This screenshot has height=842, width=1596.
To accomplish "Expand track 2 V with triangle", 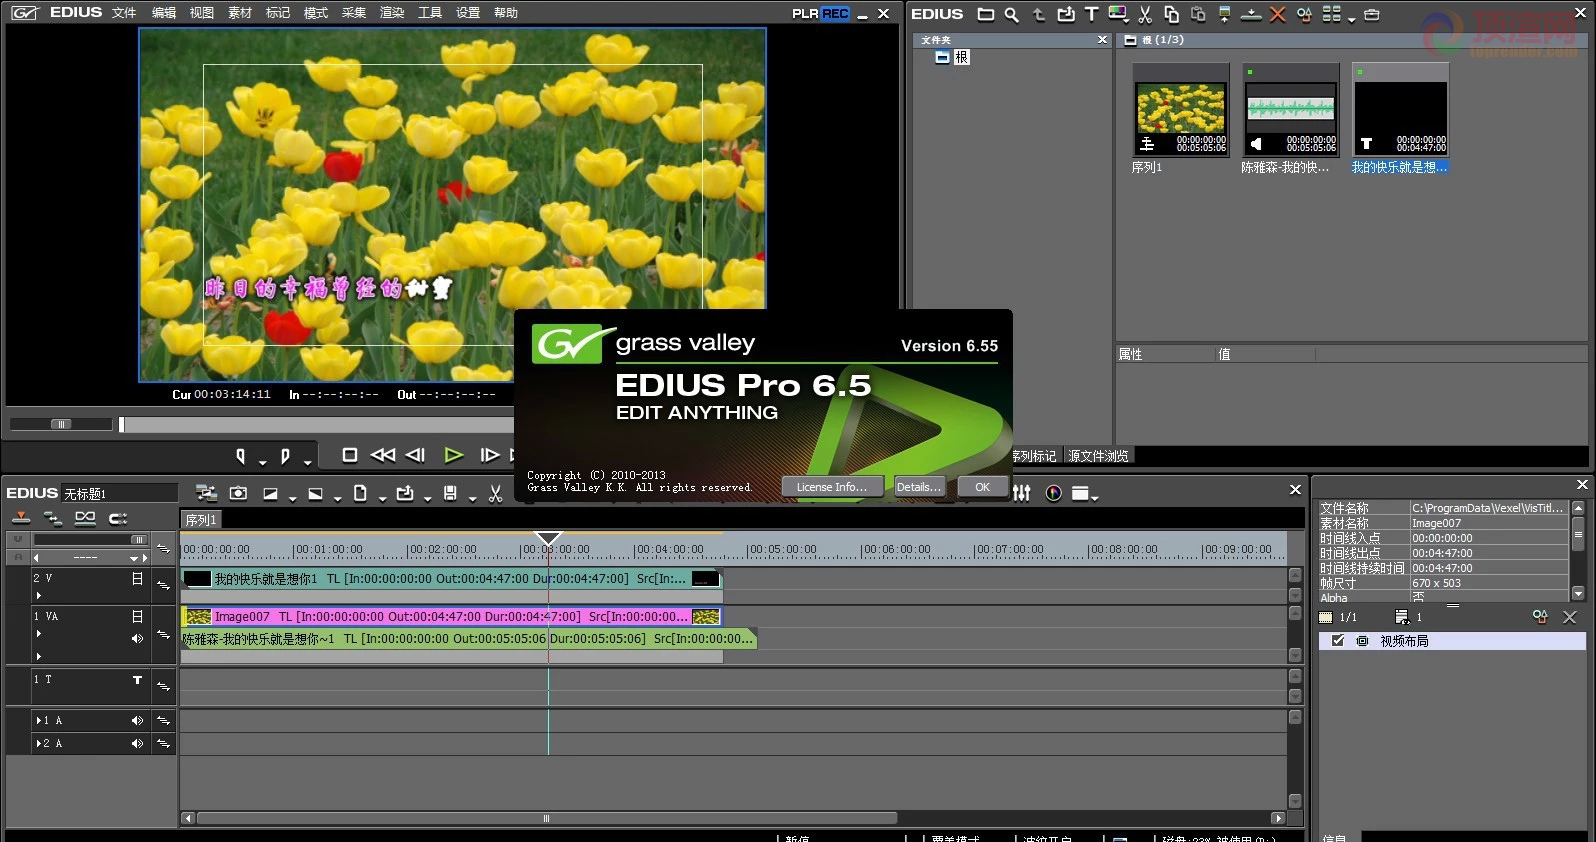I will [x=39, y=595].
